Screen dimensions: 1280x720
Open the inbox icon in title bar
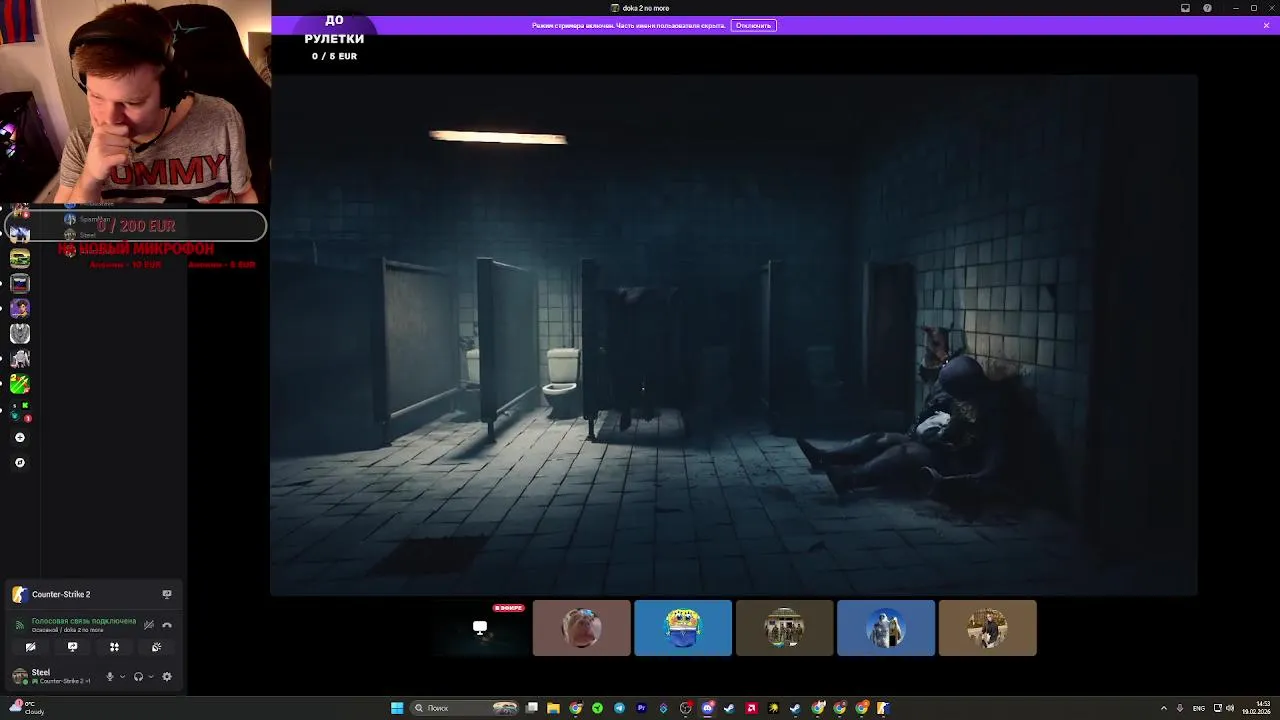tap(1185, 8)
